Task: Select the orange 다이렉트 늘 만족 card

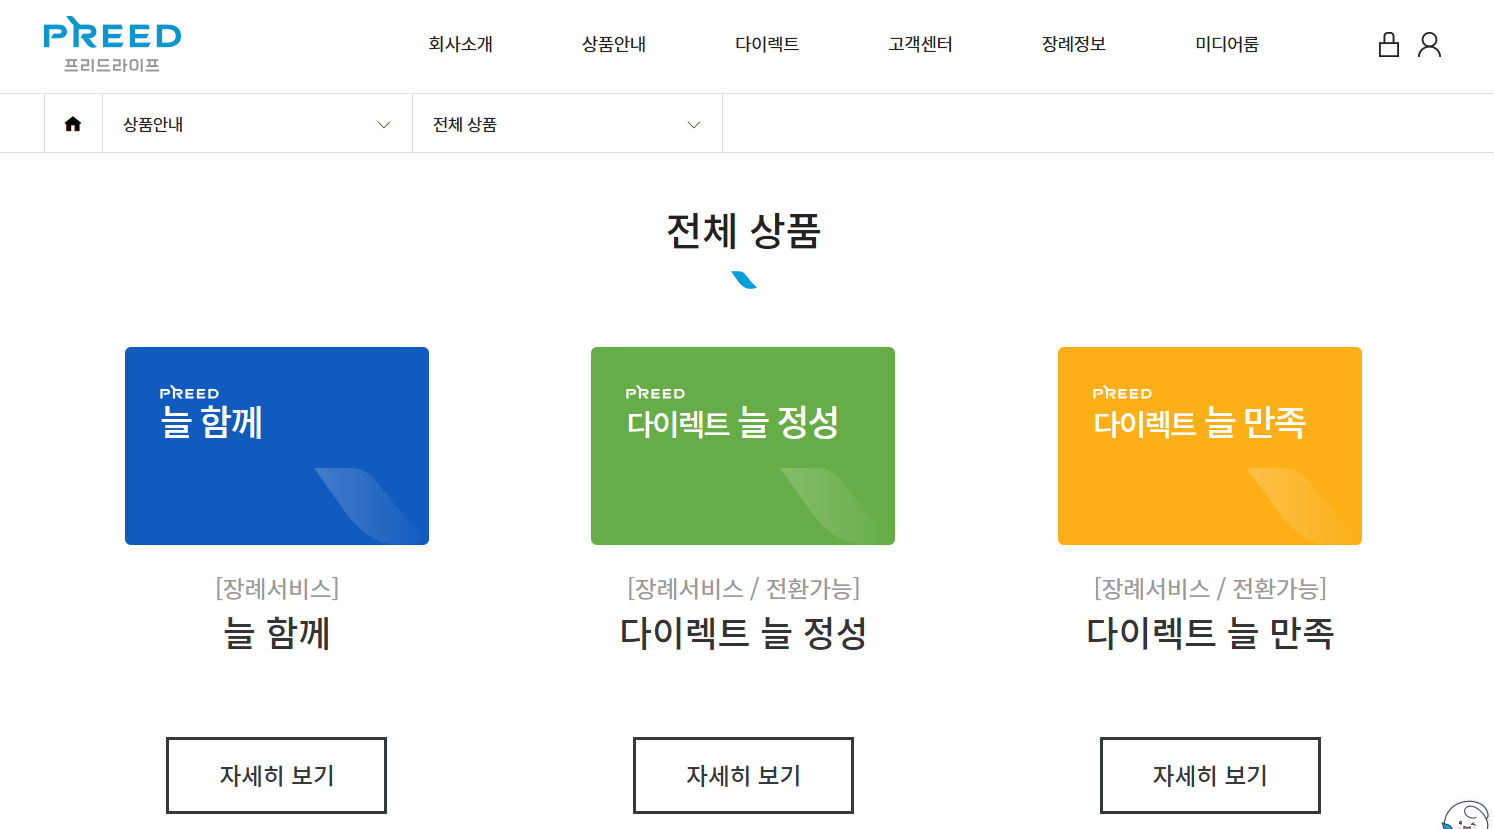Action: (1210, 446)
